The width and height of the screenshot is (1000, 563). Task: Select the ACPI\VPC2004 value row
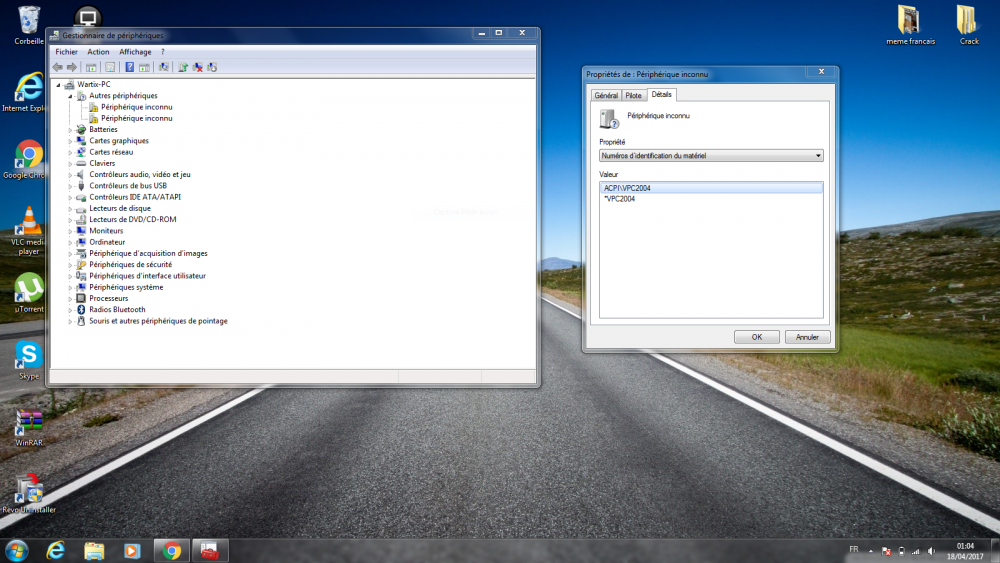pos(711,188)
